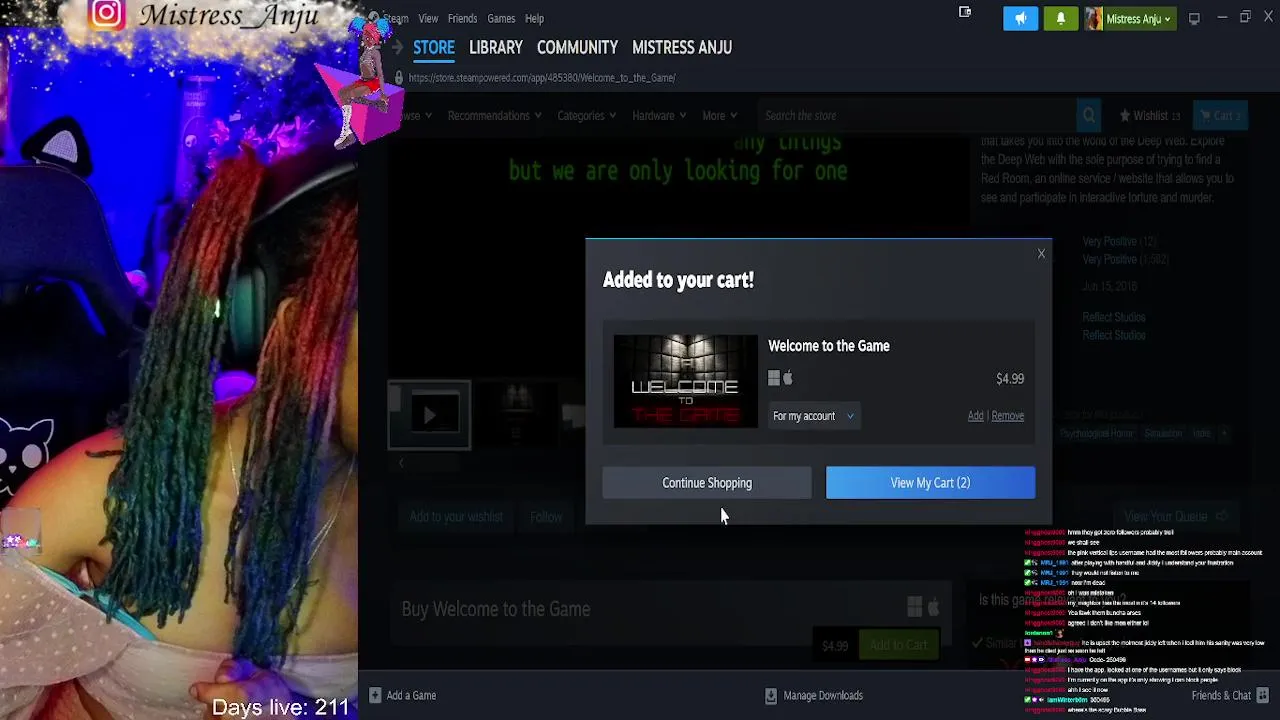
Task: Click the $4.99 price in cart dialog
Action: (x=1010, y=379)
